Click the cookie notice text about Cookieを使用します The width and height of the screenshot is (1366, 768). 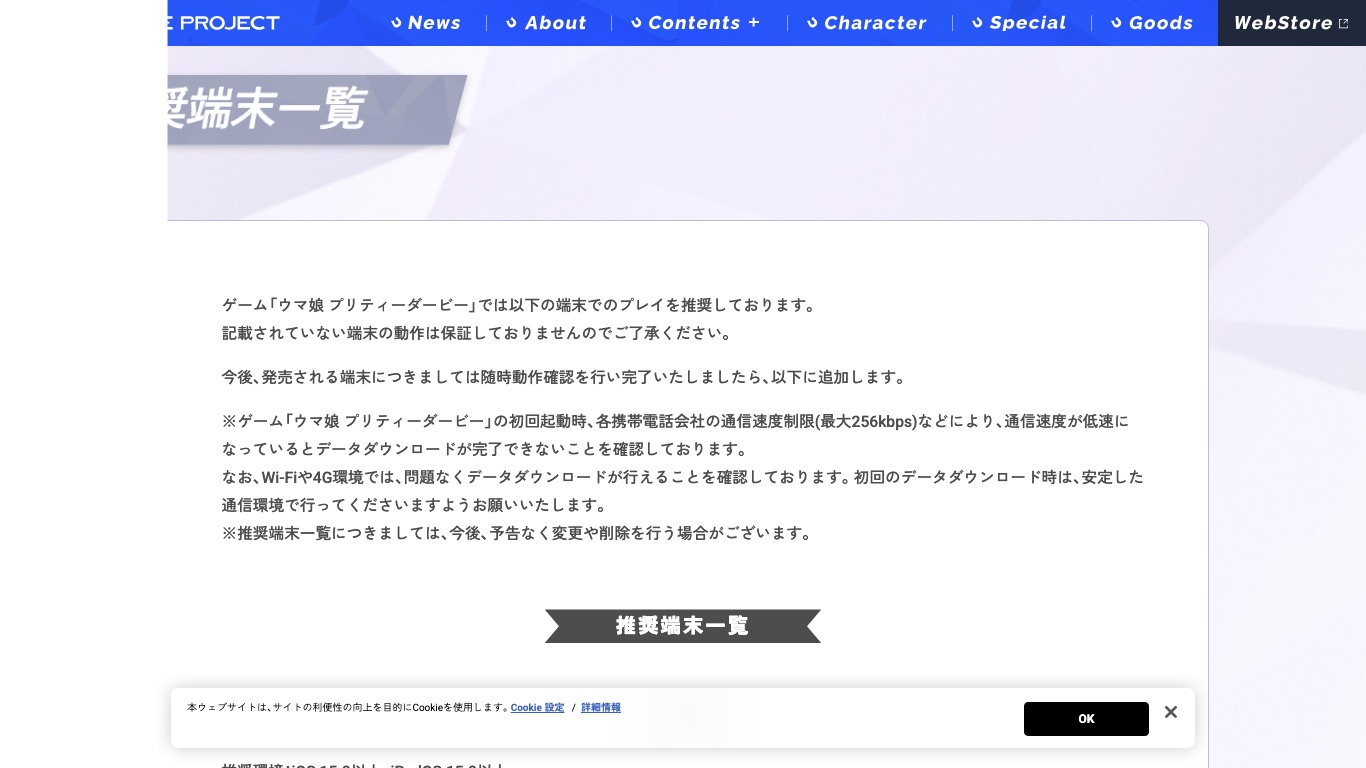coord(348,708)
